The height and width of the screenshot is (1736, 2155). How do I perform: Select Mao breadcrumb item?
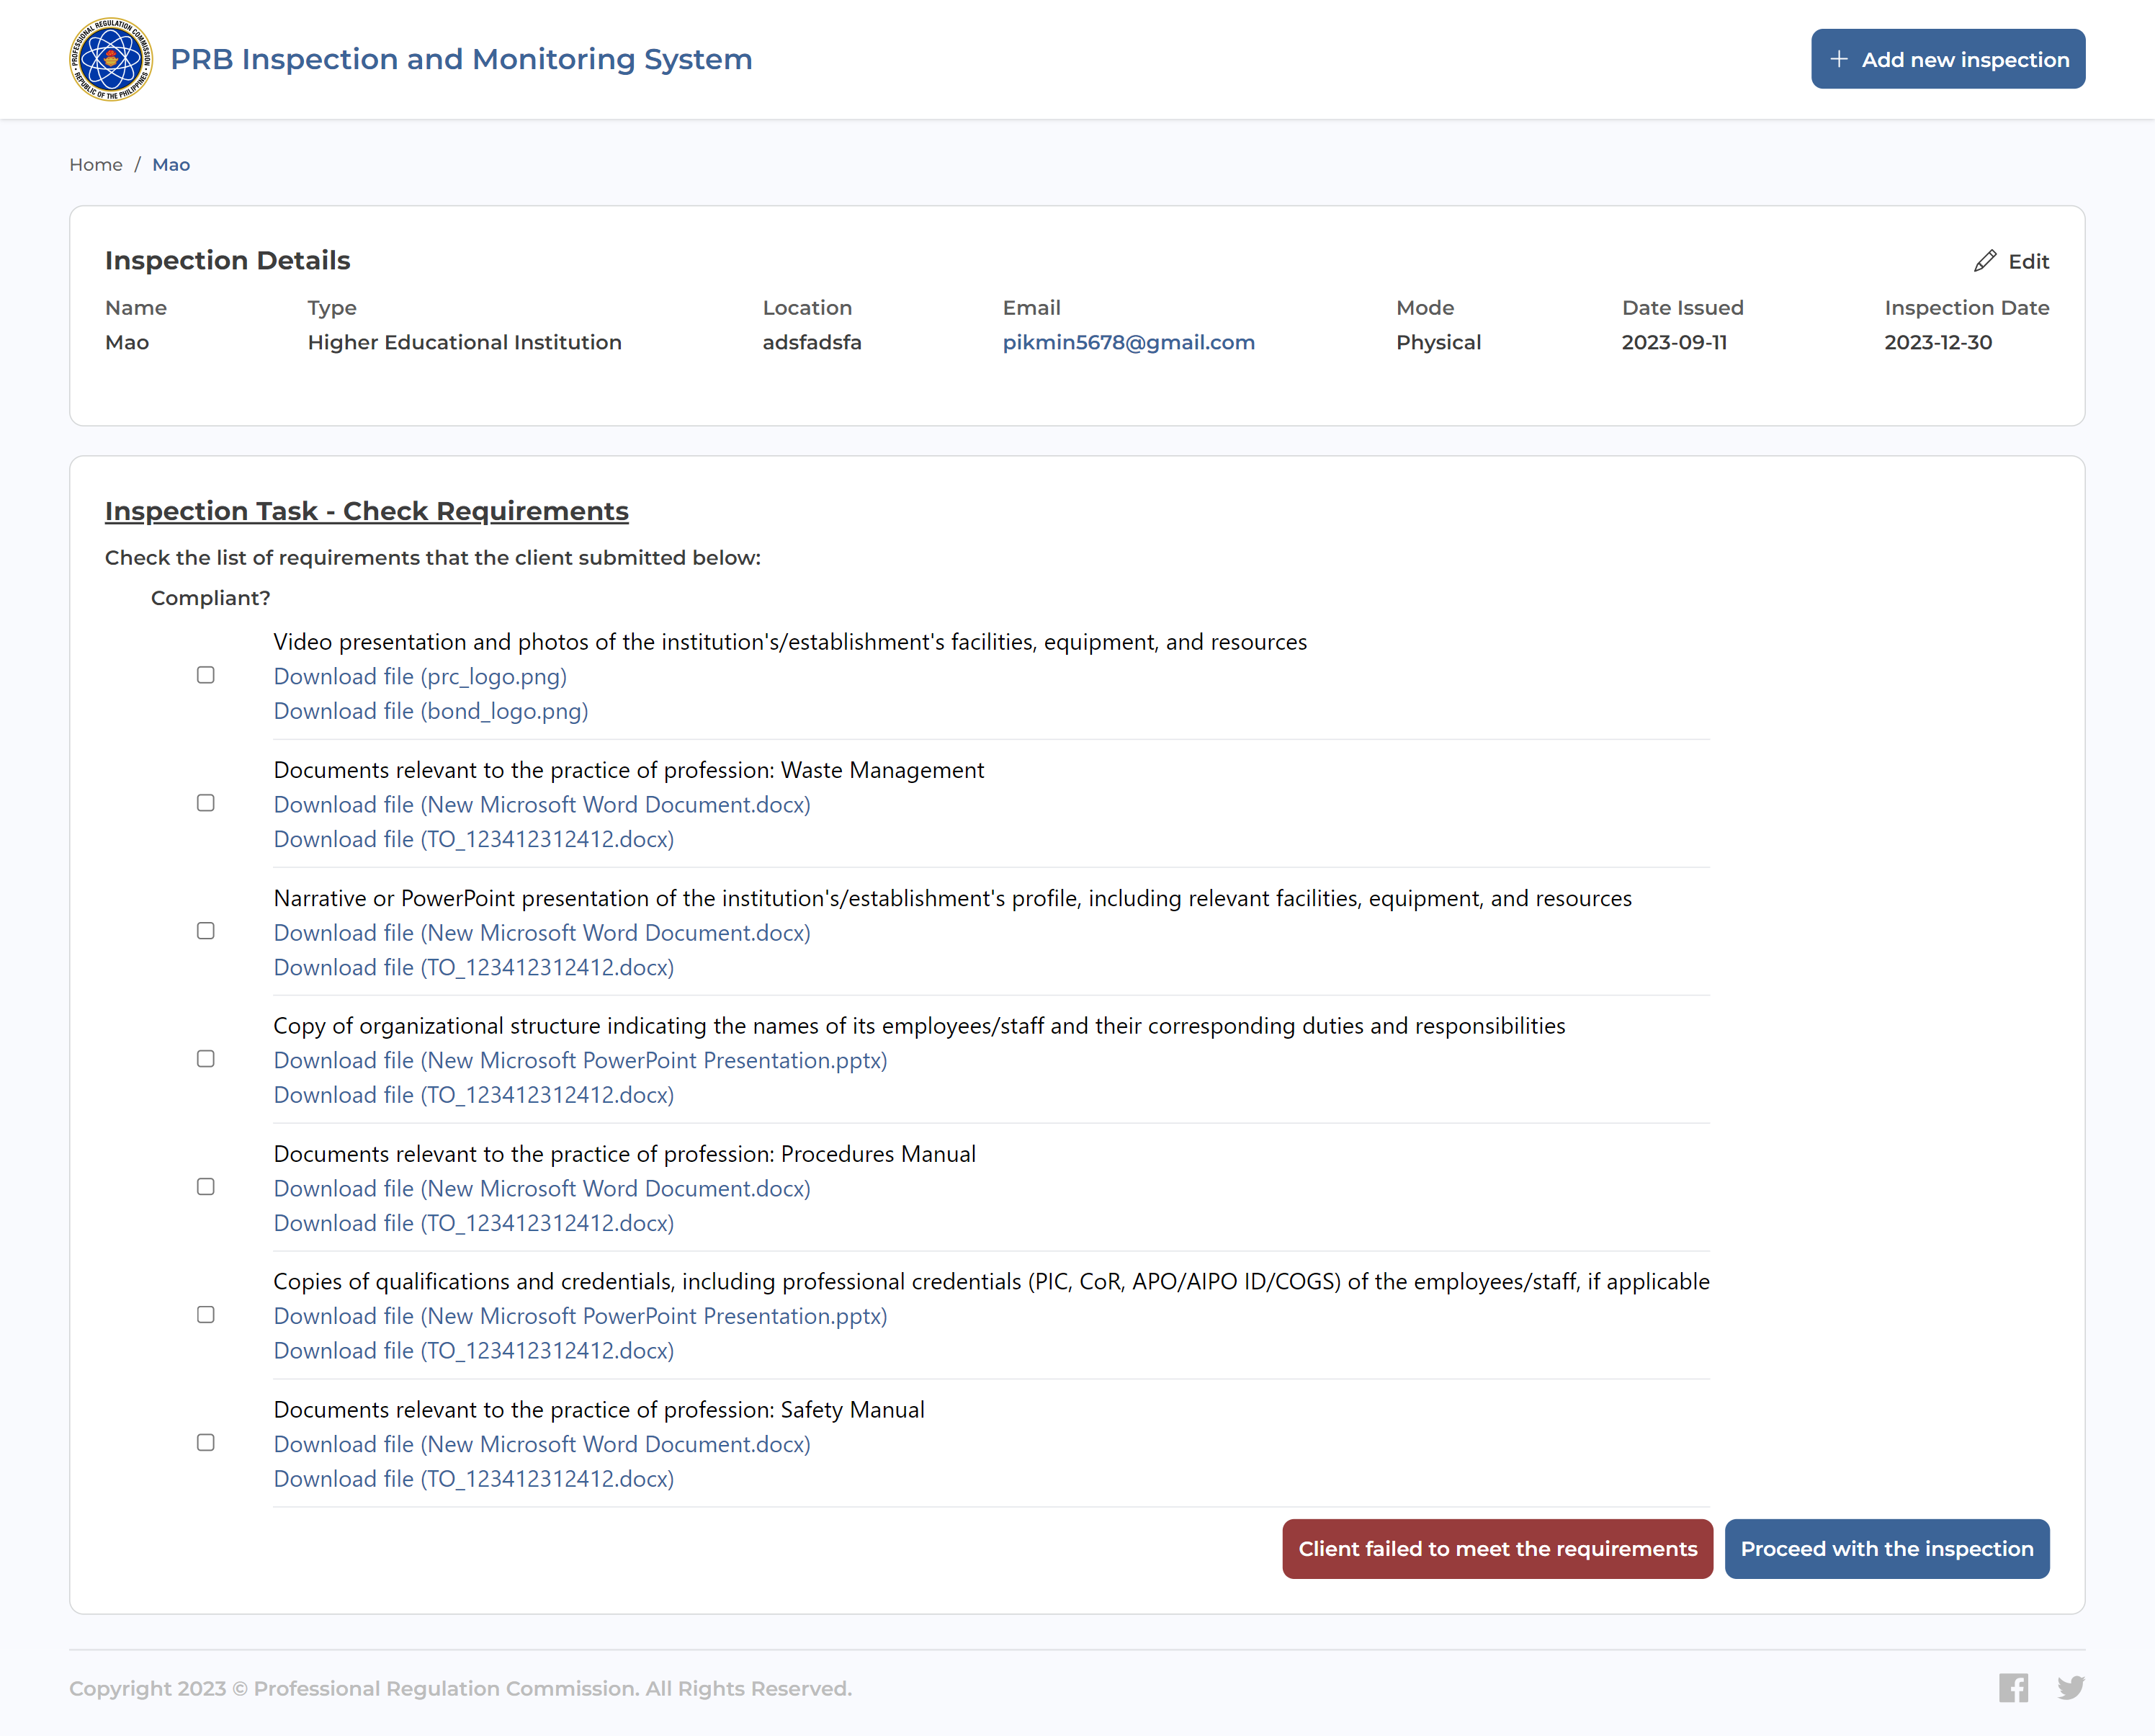pos(171,165)
